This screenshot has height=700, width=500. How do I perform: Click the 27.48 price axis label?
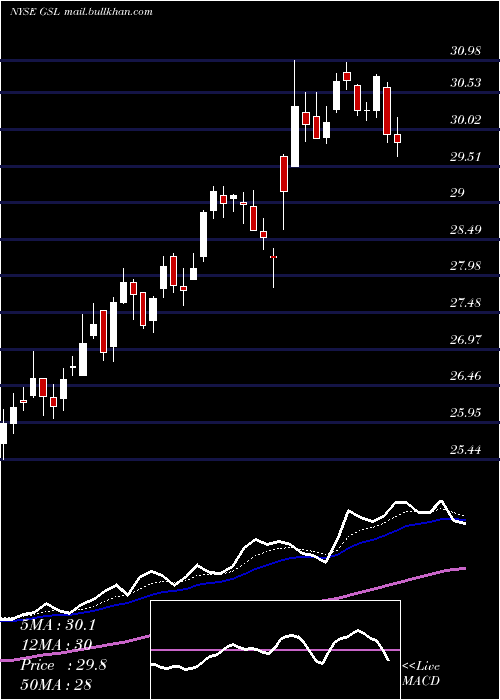tap(466, 304)
